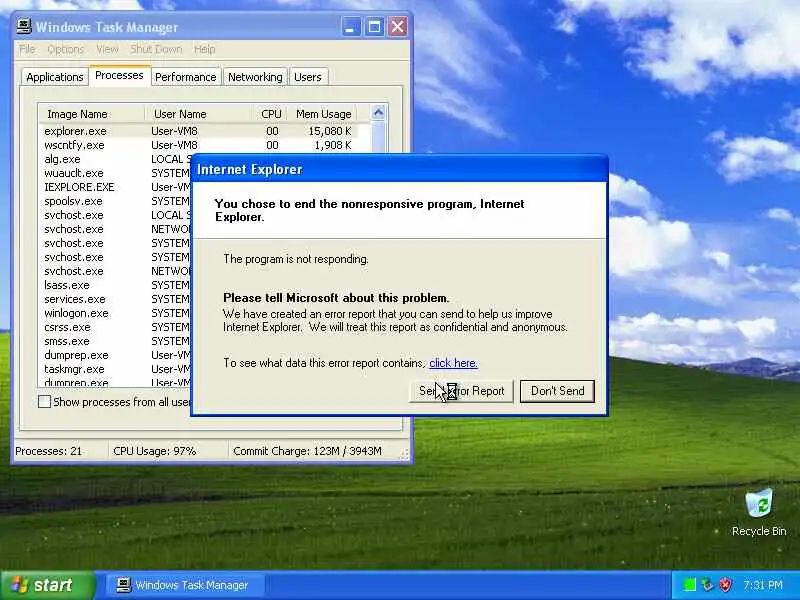The image size is (800, 600).
Task: Click the 7:31 PM system clock
Action: [763, 585]
